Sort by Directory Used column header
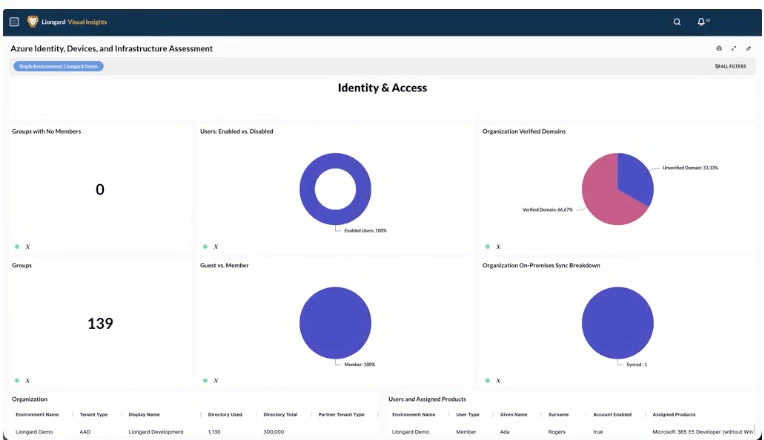The width and height of the screenshot is (764, 440). (x=225, y=415)
